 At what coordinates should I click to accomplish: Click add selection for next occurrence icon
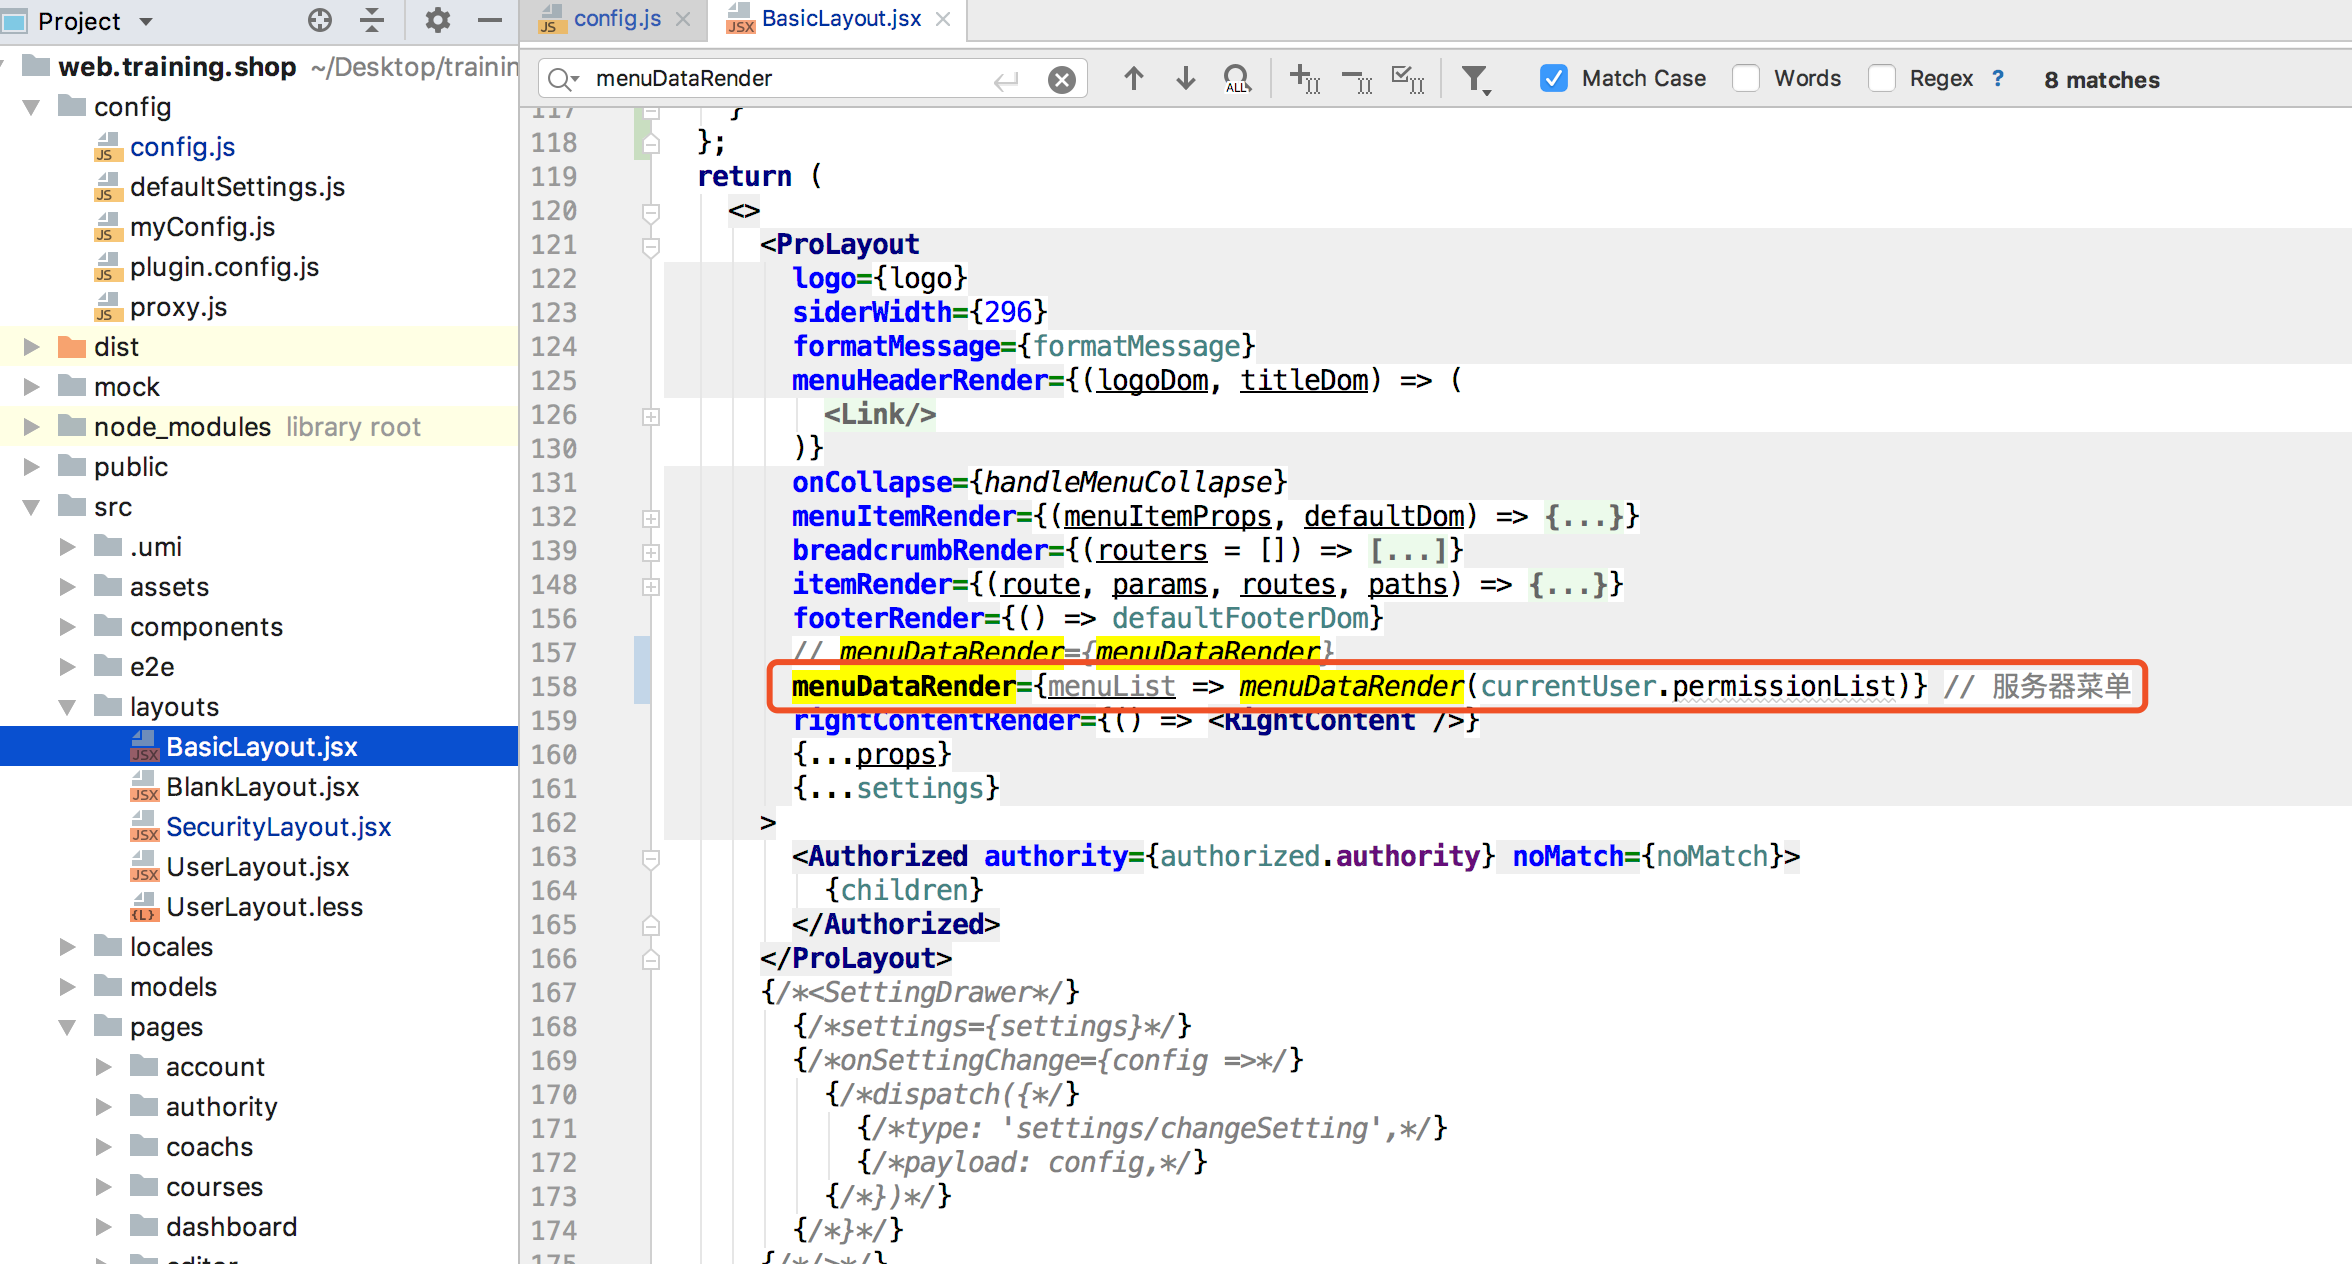click(x=1304, y=78)
